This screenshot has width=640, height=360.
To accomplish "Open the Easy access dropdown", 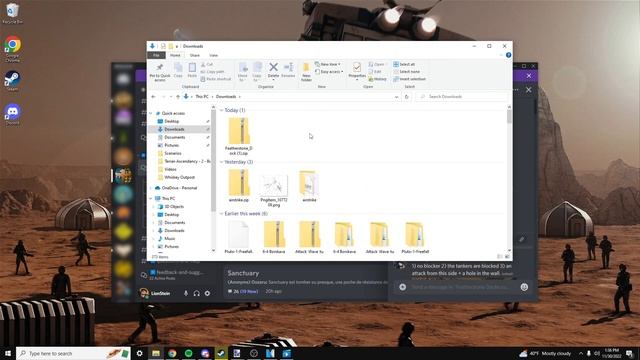I will coord(329,72).
